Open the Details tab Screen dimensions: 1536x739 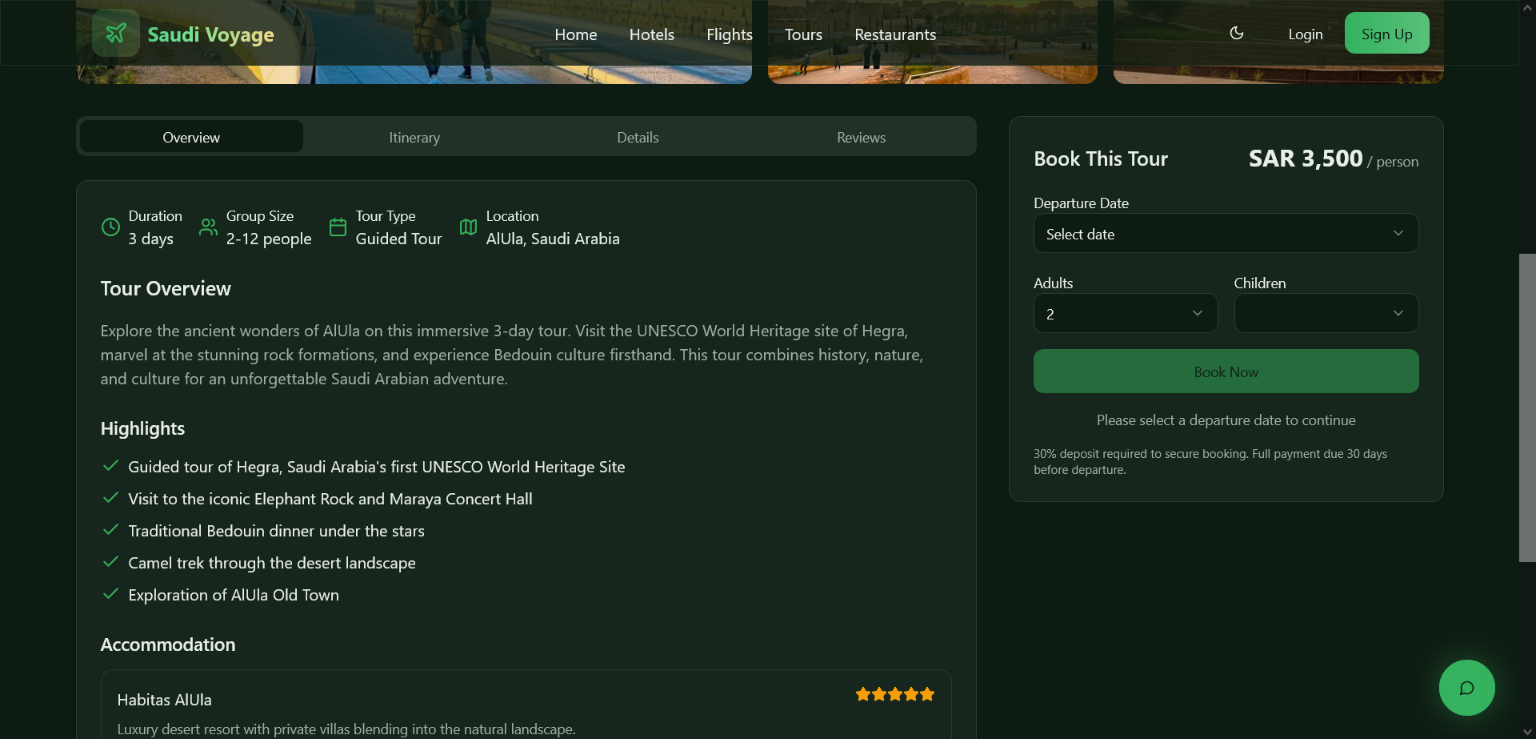pyautogui.click(x=637, y=137)
